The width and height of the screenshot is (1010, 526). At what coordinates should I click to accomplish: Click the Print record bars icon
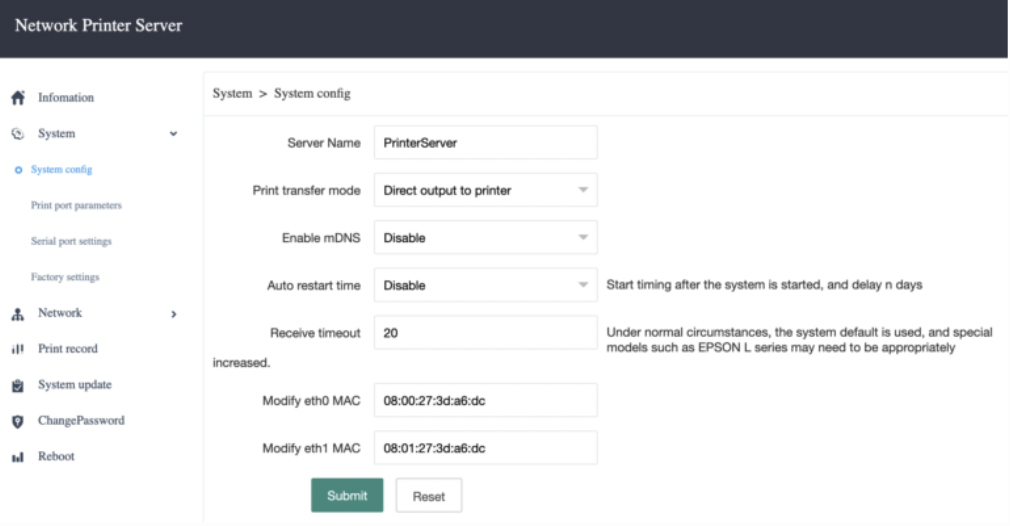17,349
